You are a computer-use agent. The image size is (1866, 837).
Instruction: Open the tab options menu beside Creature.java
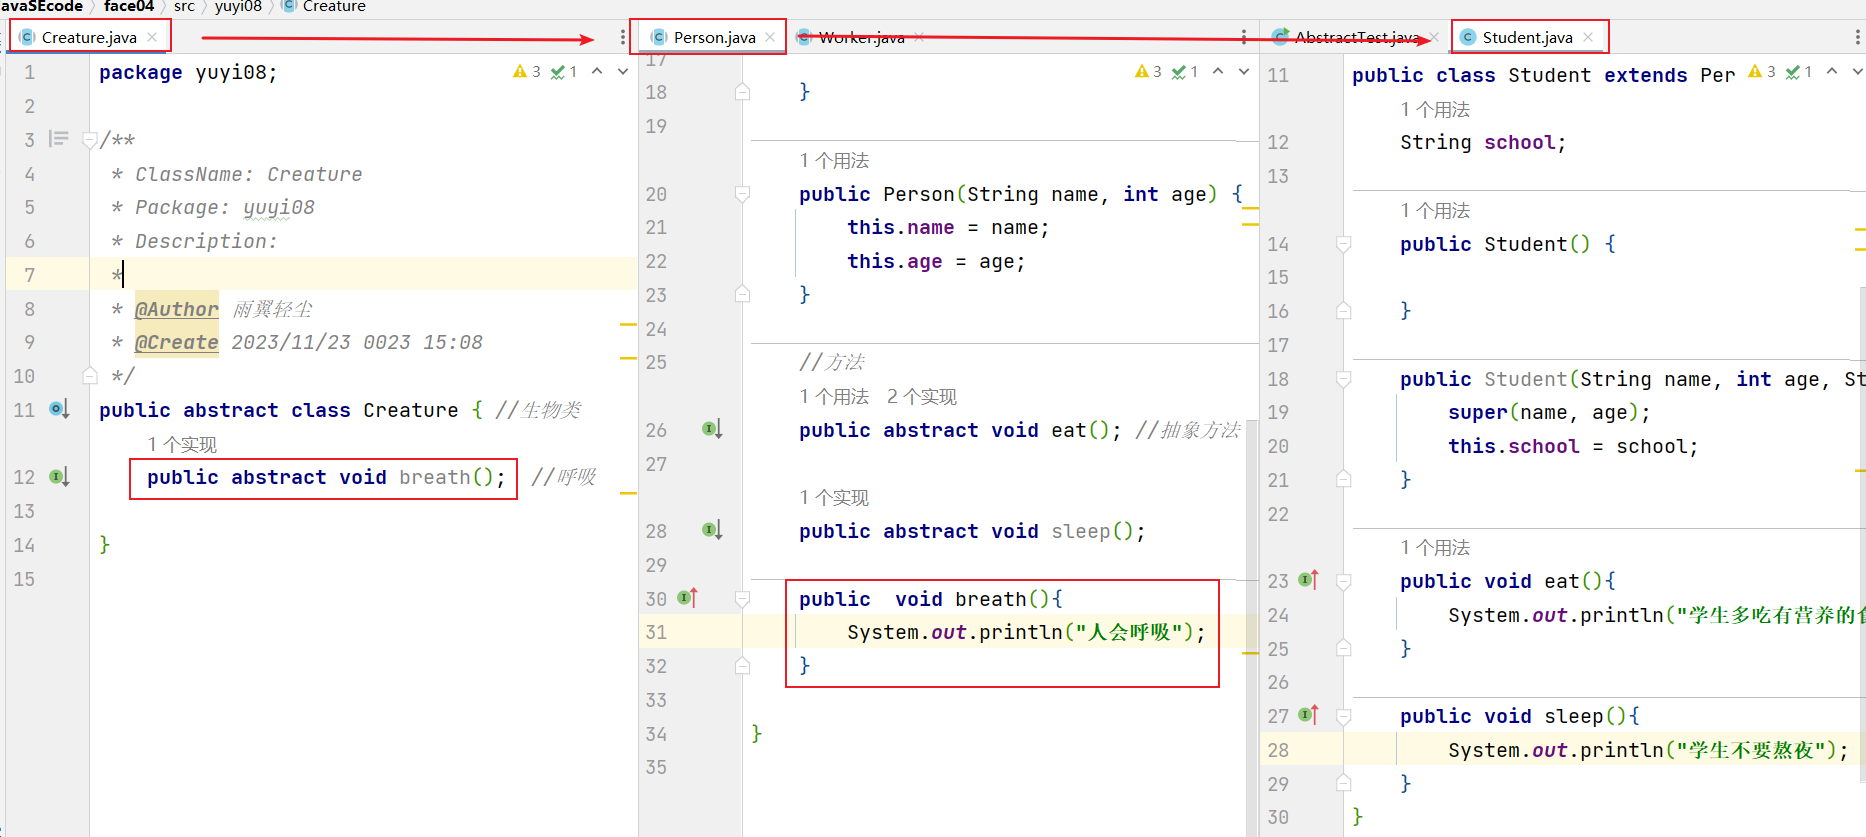(623, 37)
